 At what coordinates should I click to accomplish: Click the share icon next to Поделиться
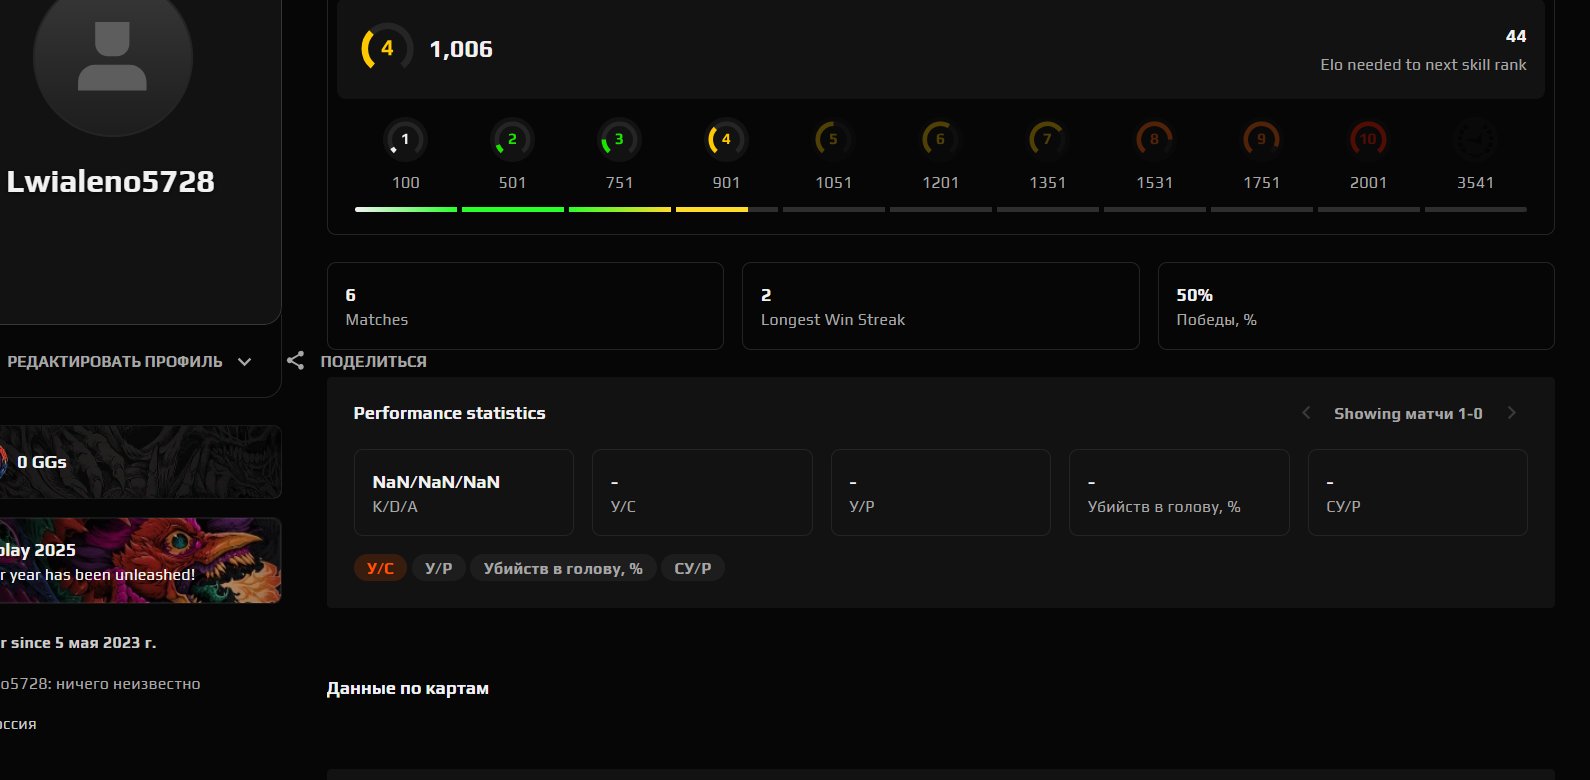[x=295, y=361]
